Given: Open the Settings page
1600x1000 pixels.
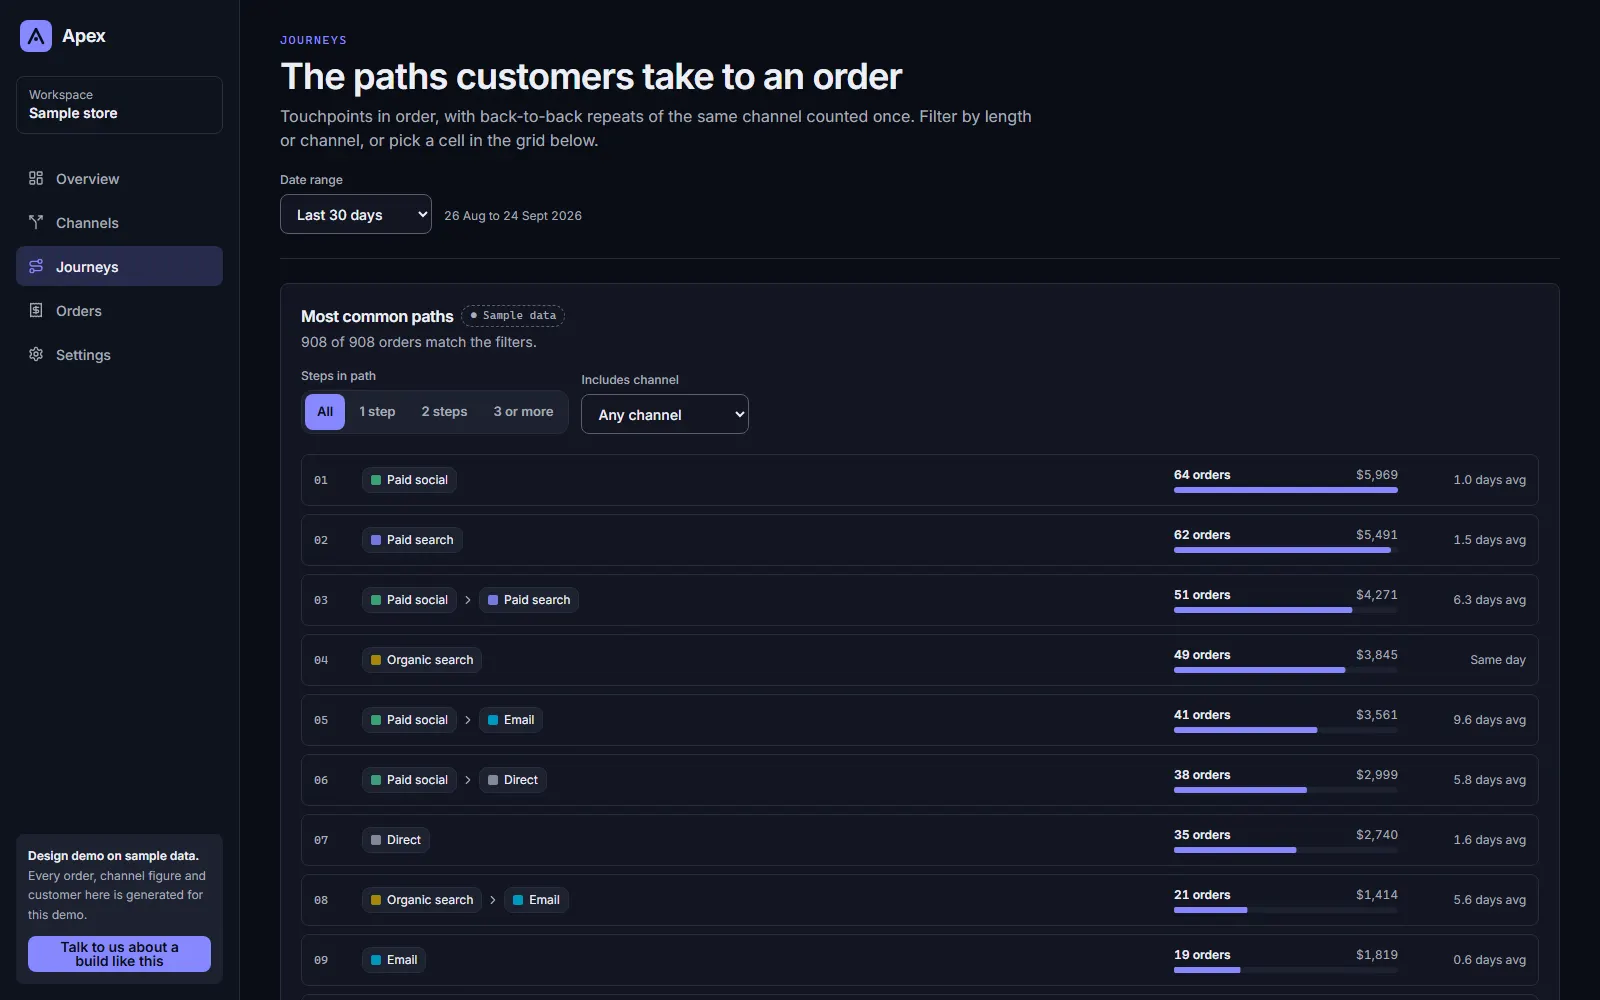Looking at the screenshot, I should point(119,354).
